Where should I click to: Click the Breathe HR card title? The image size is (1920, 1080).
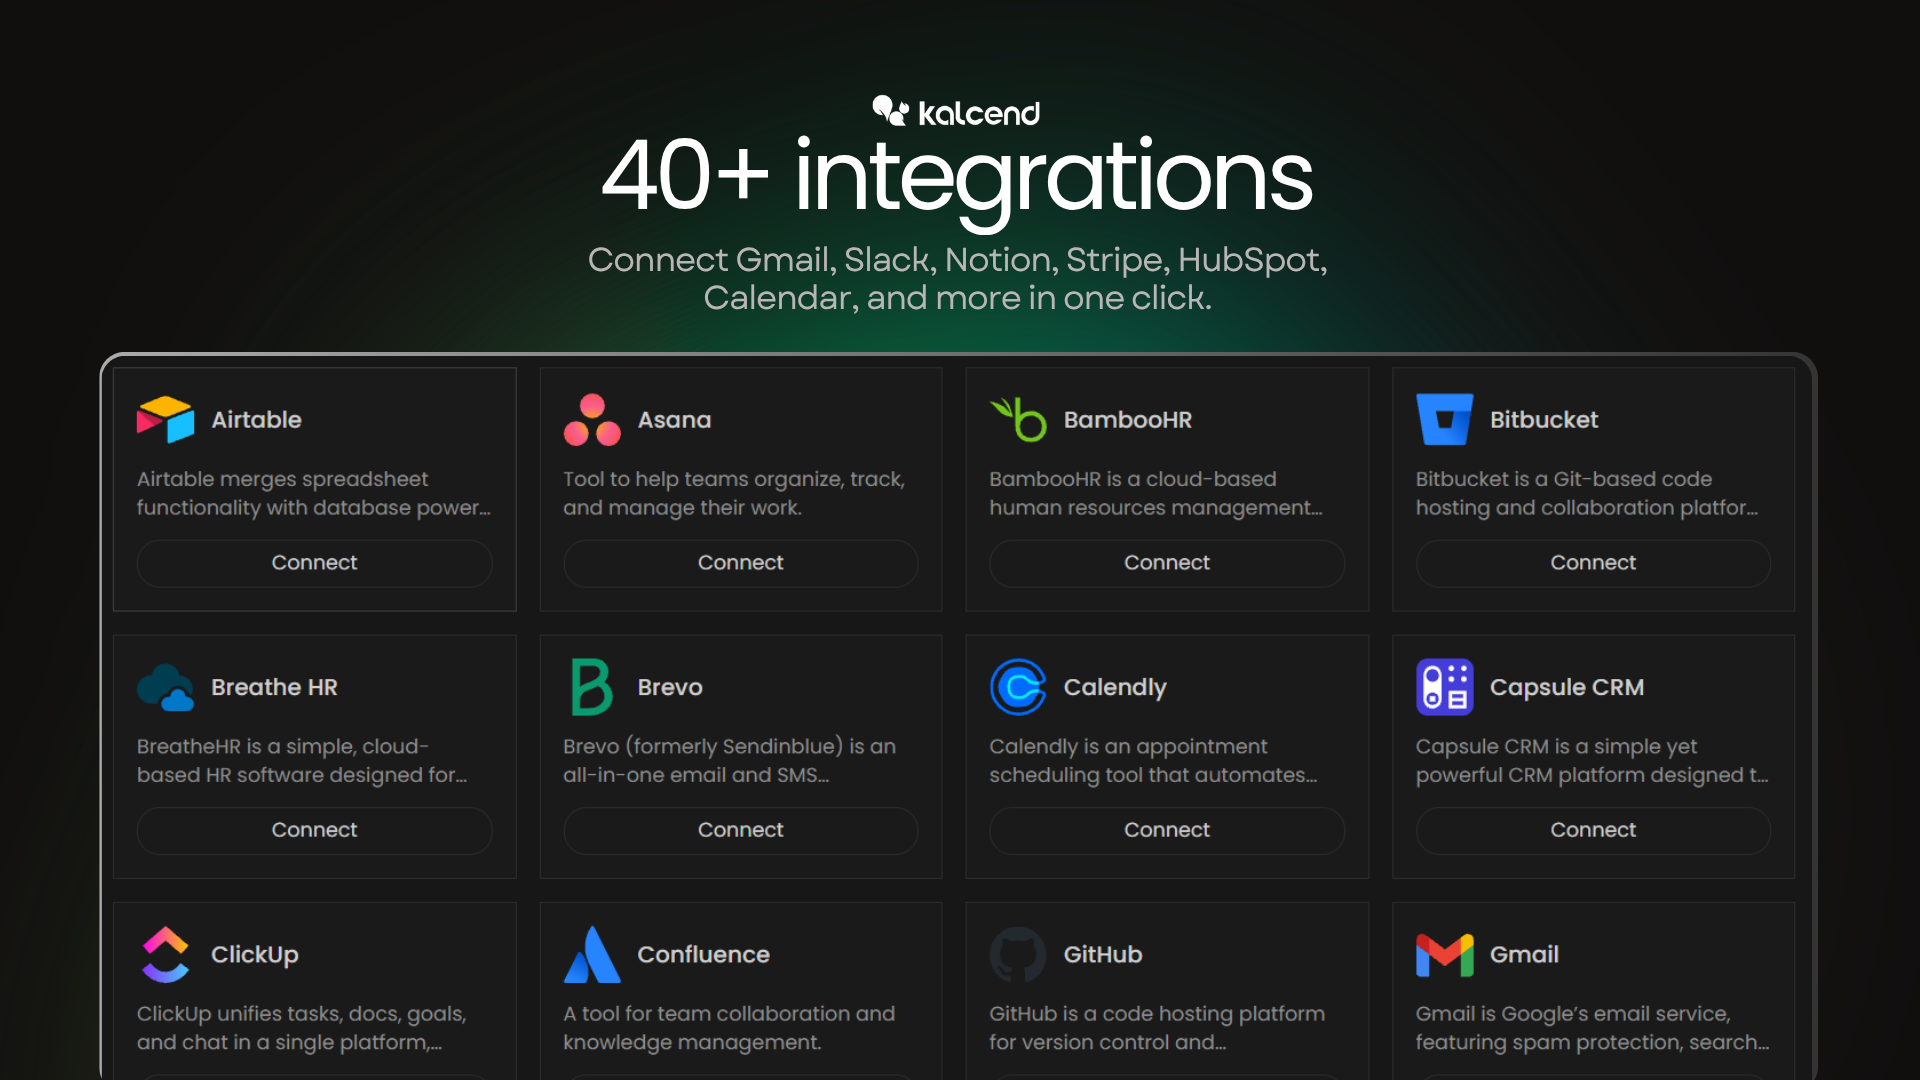click(x=274, y=687)
